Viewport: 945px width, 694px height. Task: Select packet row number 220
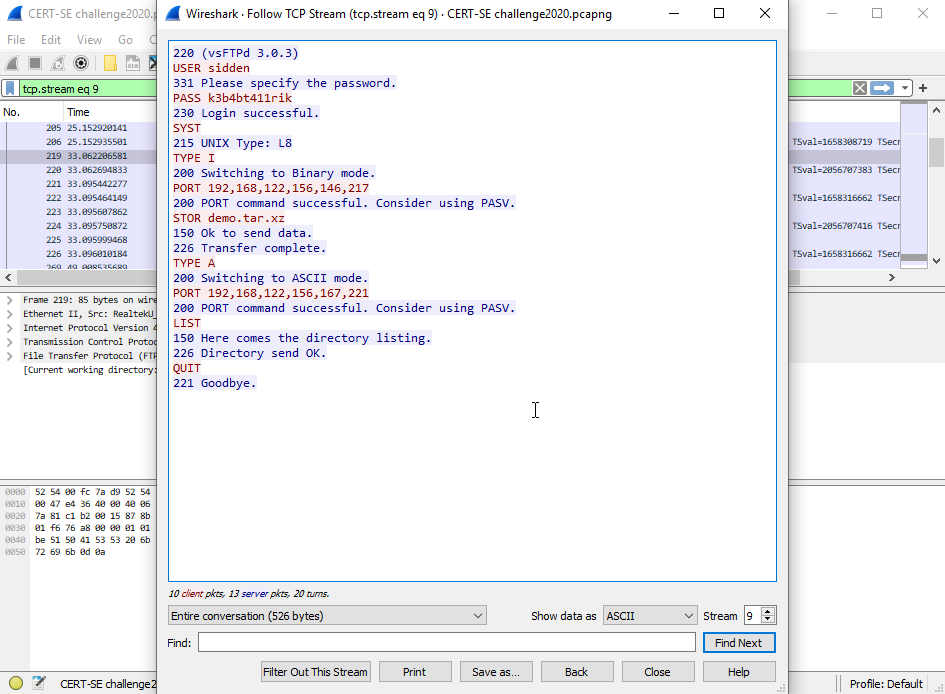point(78,170)
